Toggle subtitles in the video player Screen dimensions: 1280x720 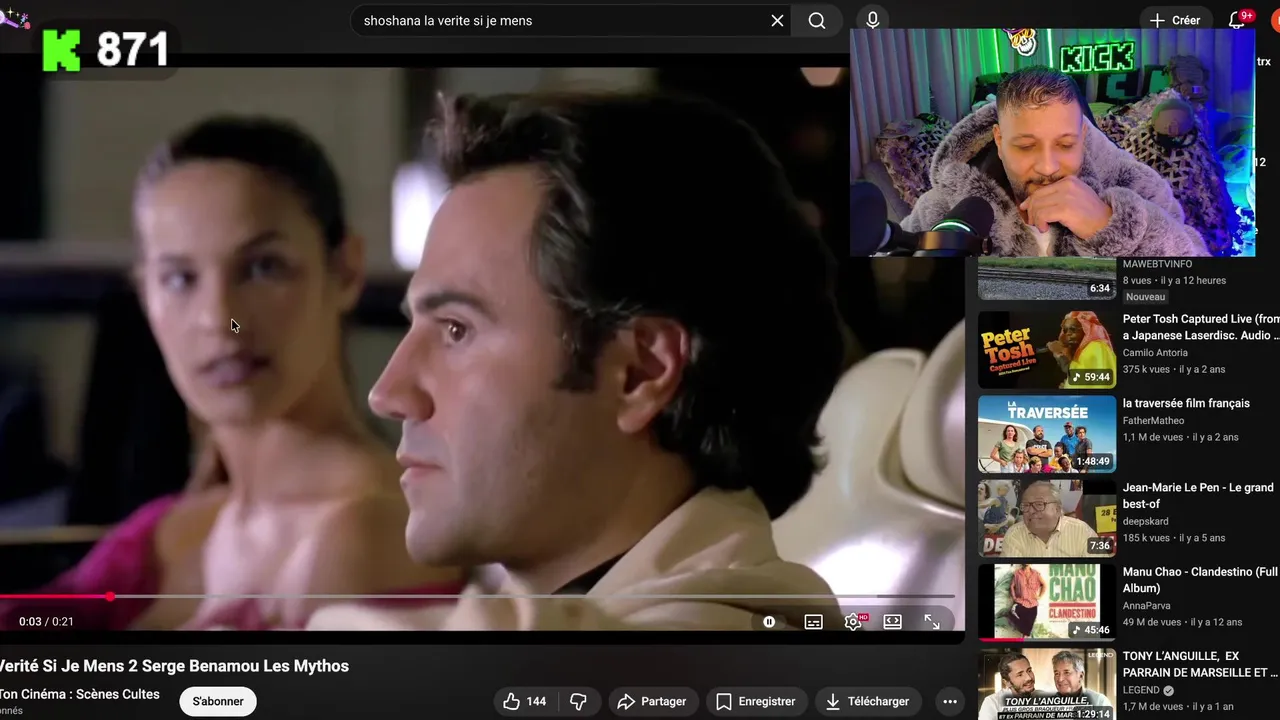tap(814, 622)
